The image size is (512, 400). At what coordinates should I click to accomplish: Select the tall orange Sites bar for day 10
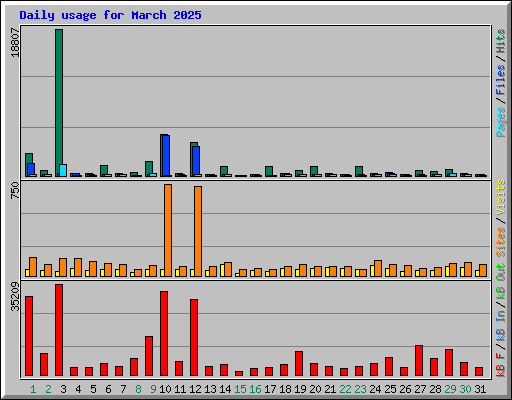(x=168, y=230)
